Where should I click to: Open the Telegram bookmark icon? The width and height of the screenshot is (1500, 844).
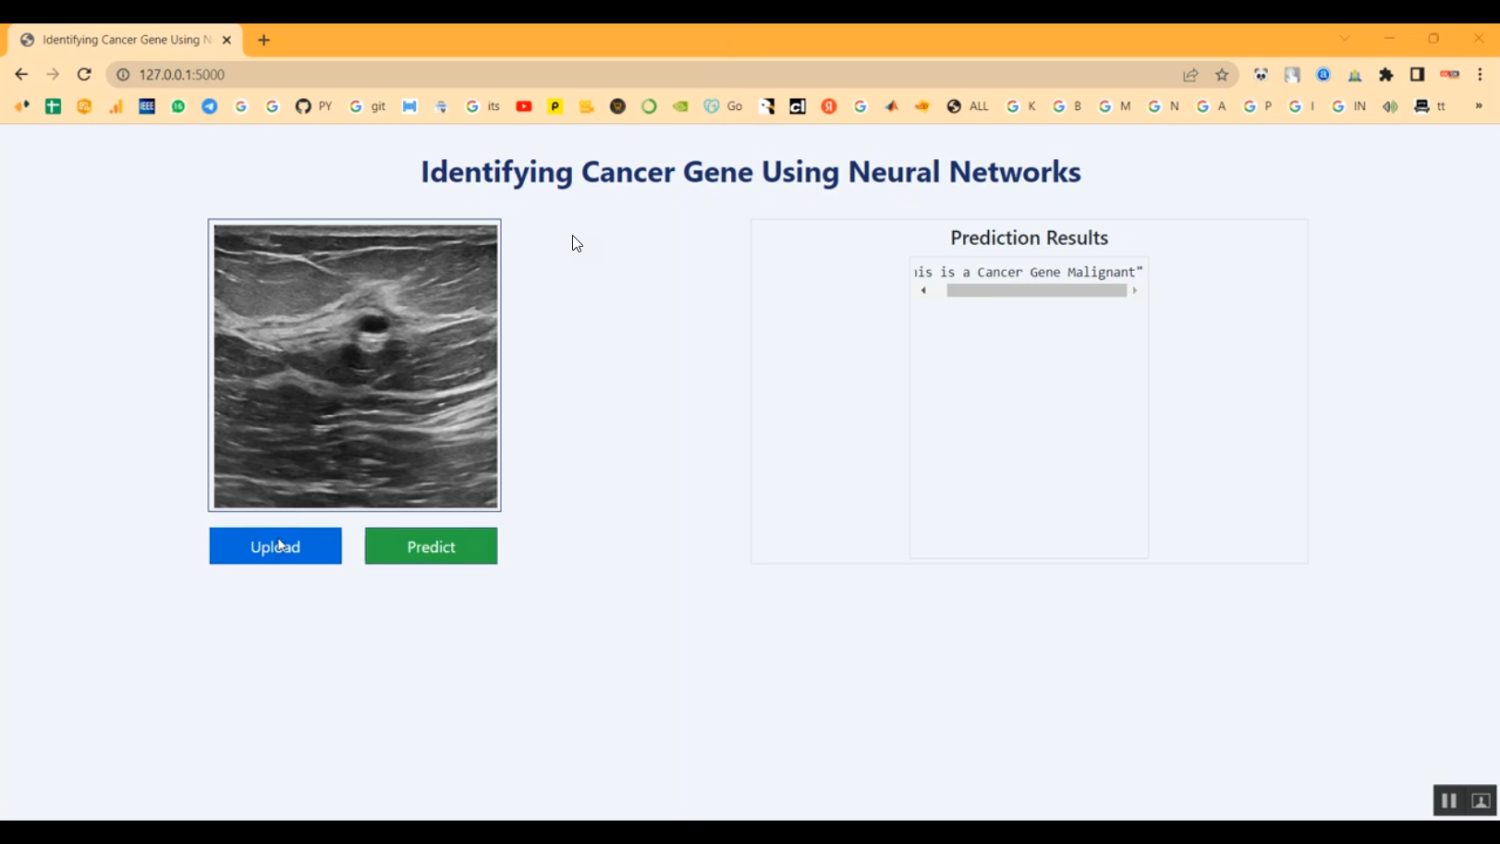click(x=209, y=106)
